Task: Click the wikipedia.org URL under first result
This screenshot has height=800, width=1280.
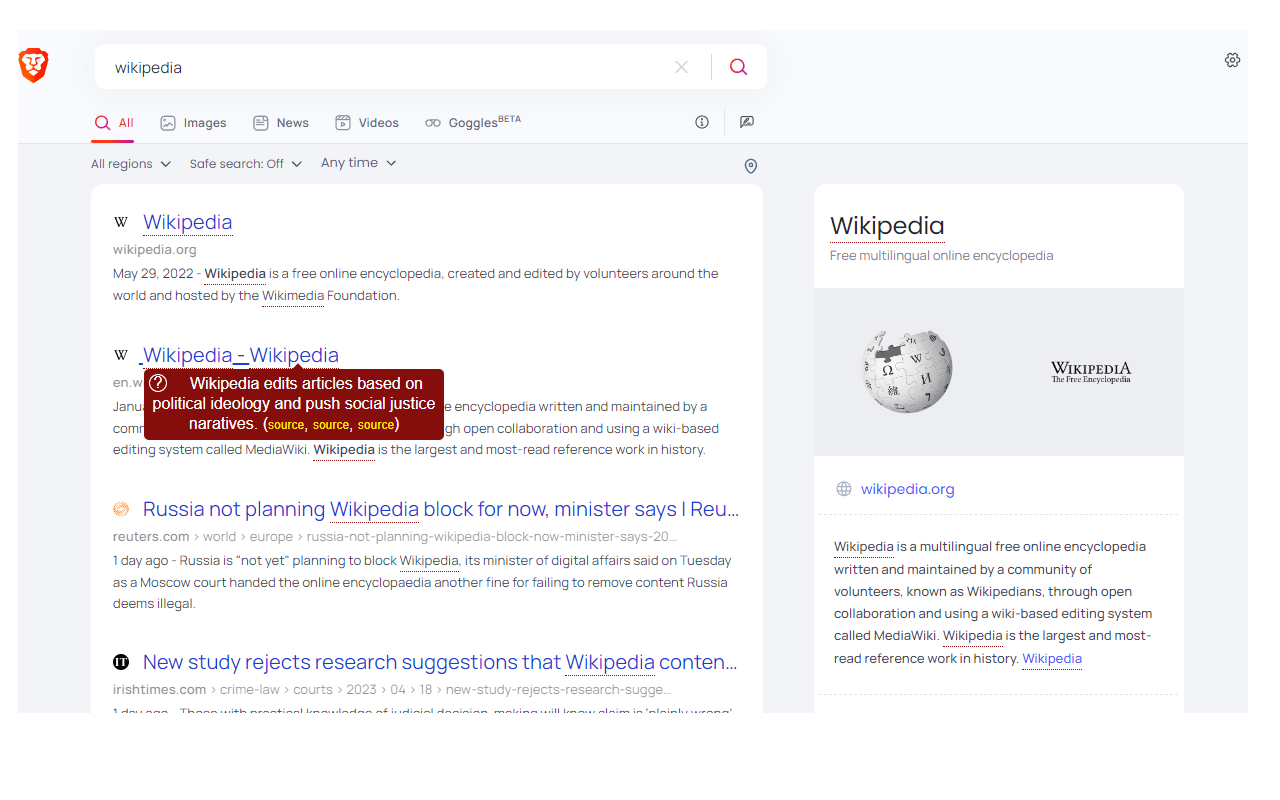Action: point(155,250)
